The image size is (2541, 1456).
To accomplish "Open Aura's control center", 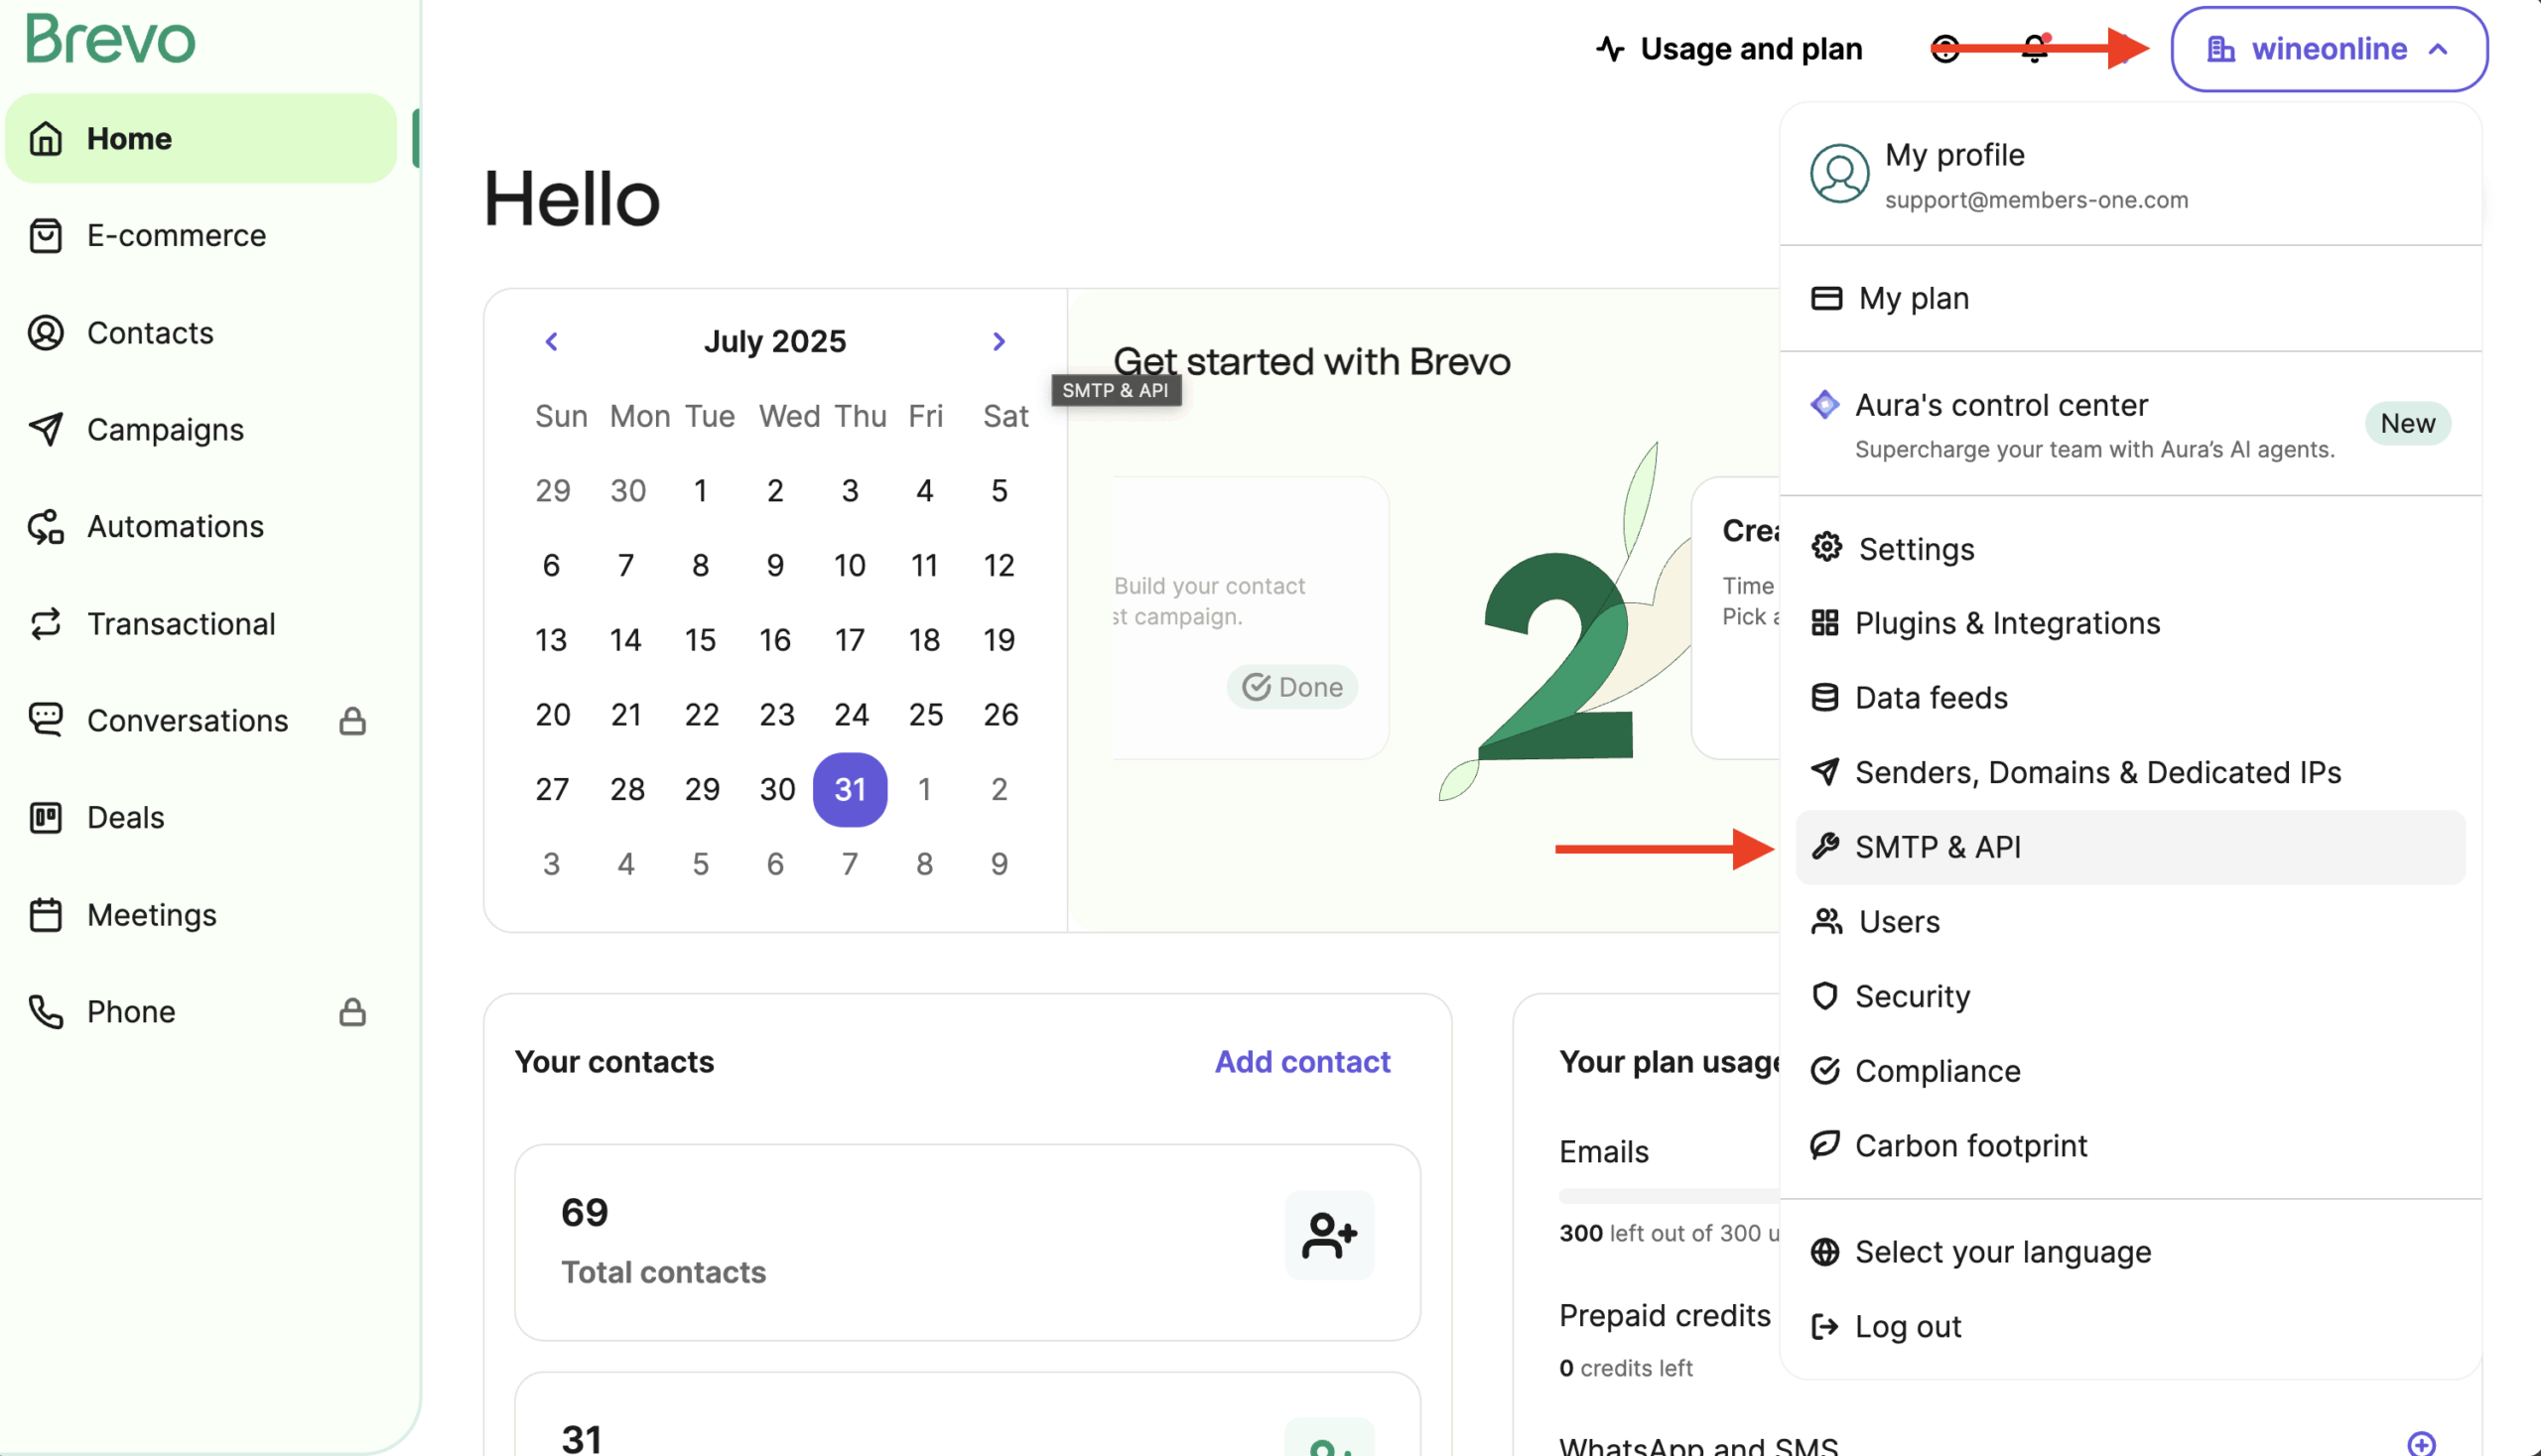I will coord(2130,424).
